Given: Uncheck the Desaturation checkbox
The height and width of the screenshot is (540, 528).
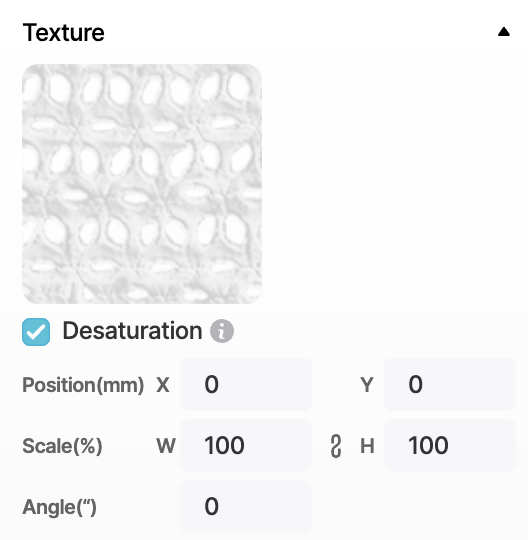Looking at the screenshot, I should (36, 332).
